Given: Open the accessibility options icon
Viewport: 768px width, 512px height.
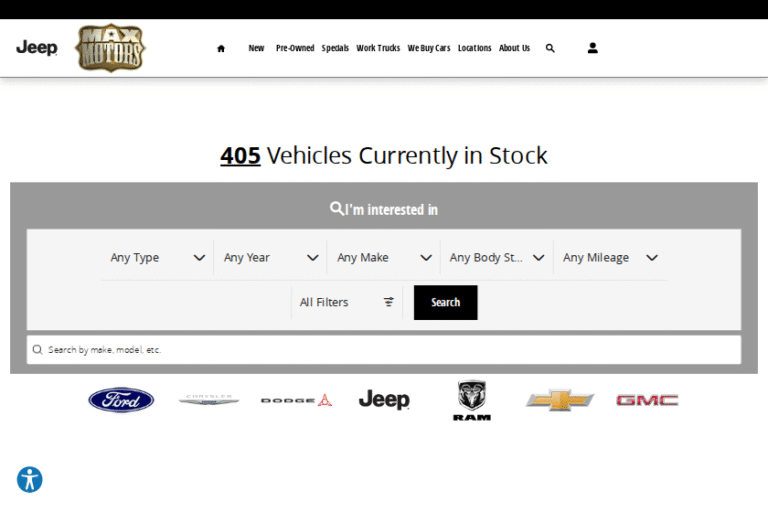Looking at the screenshot, I should [x=30, y=480].
